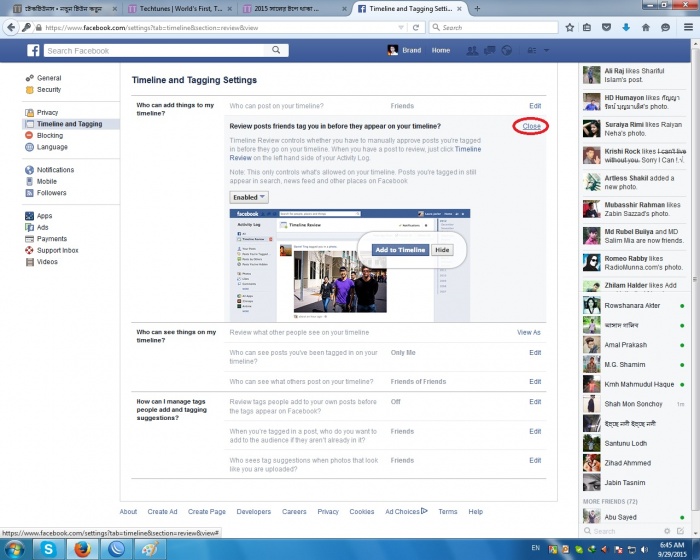The image size is (700, 560).
Task: Open Firefox downloads arrow
Action: click(x=626, y=28)
